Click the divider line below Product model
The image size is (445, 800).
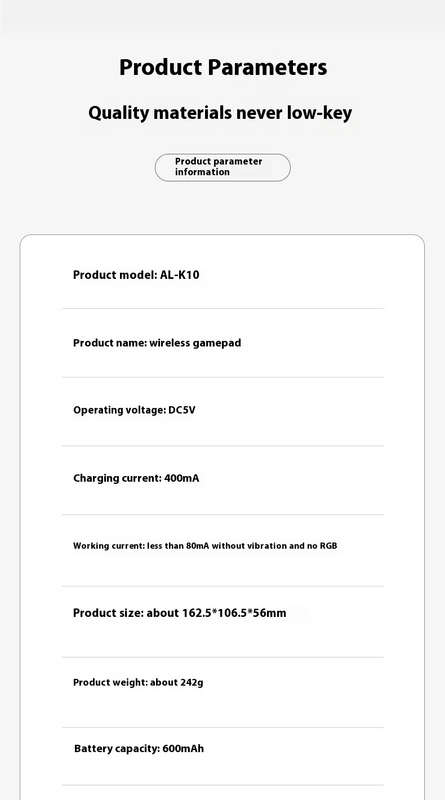pyautogui.click(x=222, y=309)
